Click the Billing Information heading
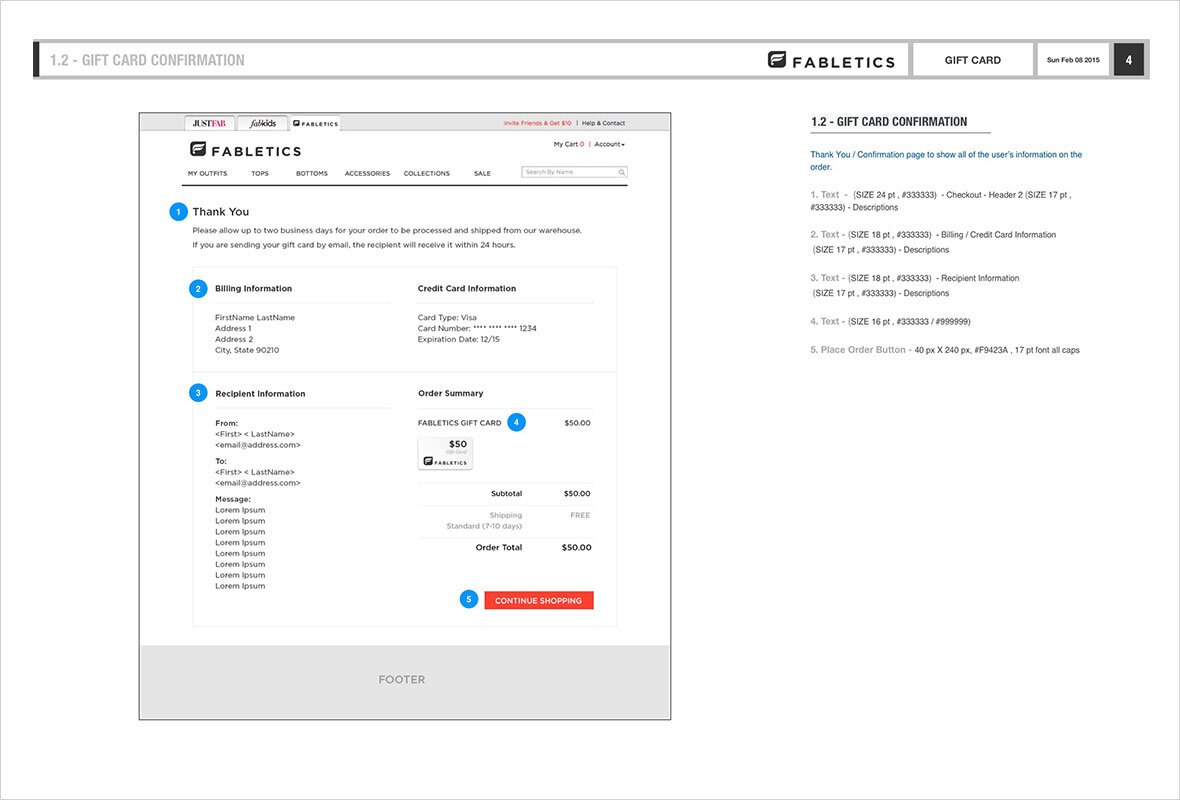The height and width of the screenshot is (800, 1180). tap(254, 288)
